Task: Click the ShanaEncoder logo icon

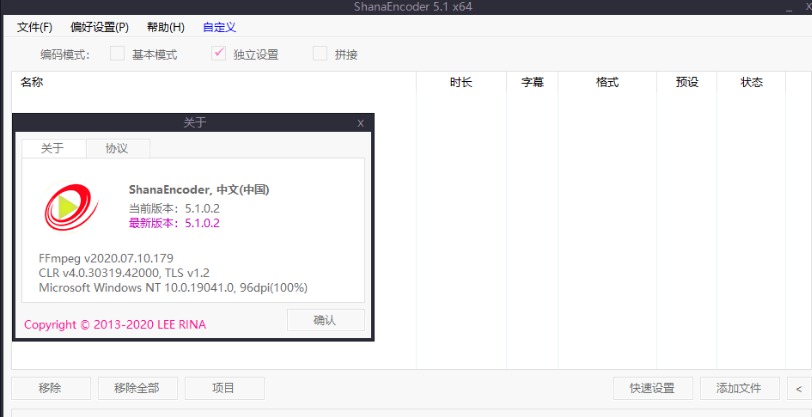Action: pos(71,207)
